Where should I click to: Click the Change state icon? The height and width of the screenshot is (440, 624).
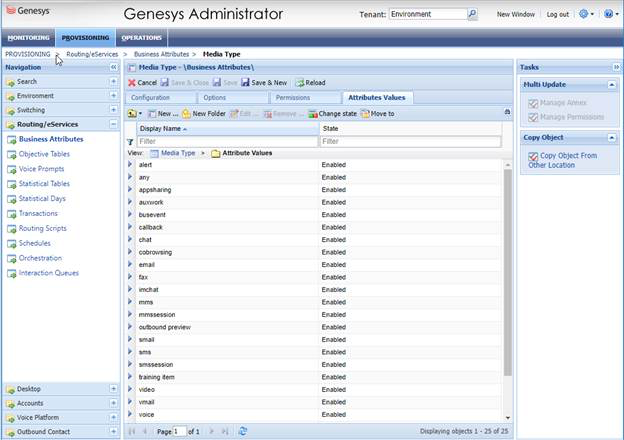pos(312,114)
